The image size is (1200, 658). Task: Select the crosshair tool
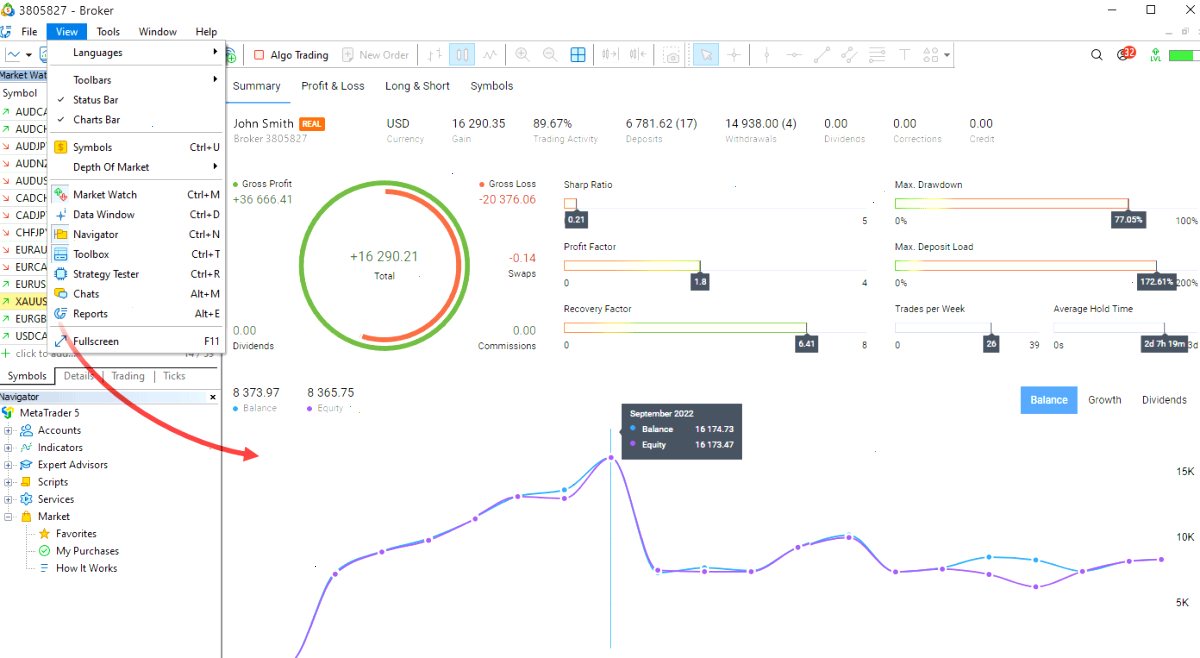734,55
